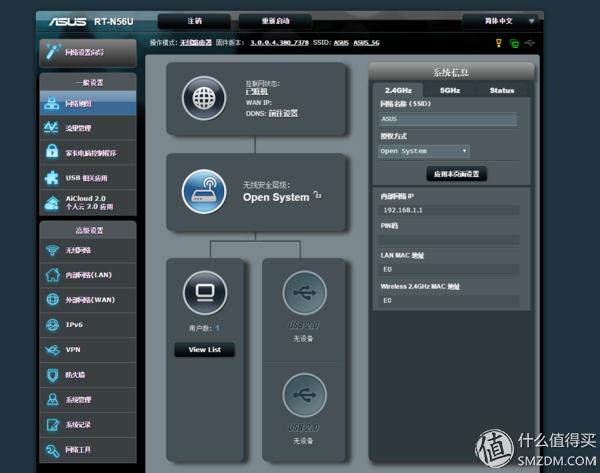Open the ASUS SSID link in header
The height and width of the screenshot is (473, 600).
coord(341,43)
